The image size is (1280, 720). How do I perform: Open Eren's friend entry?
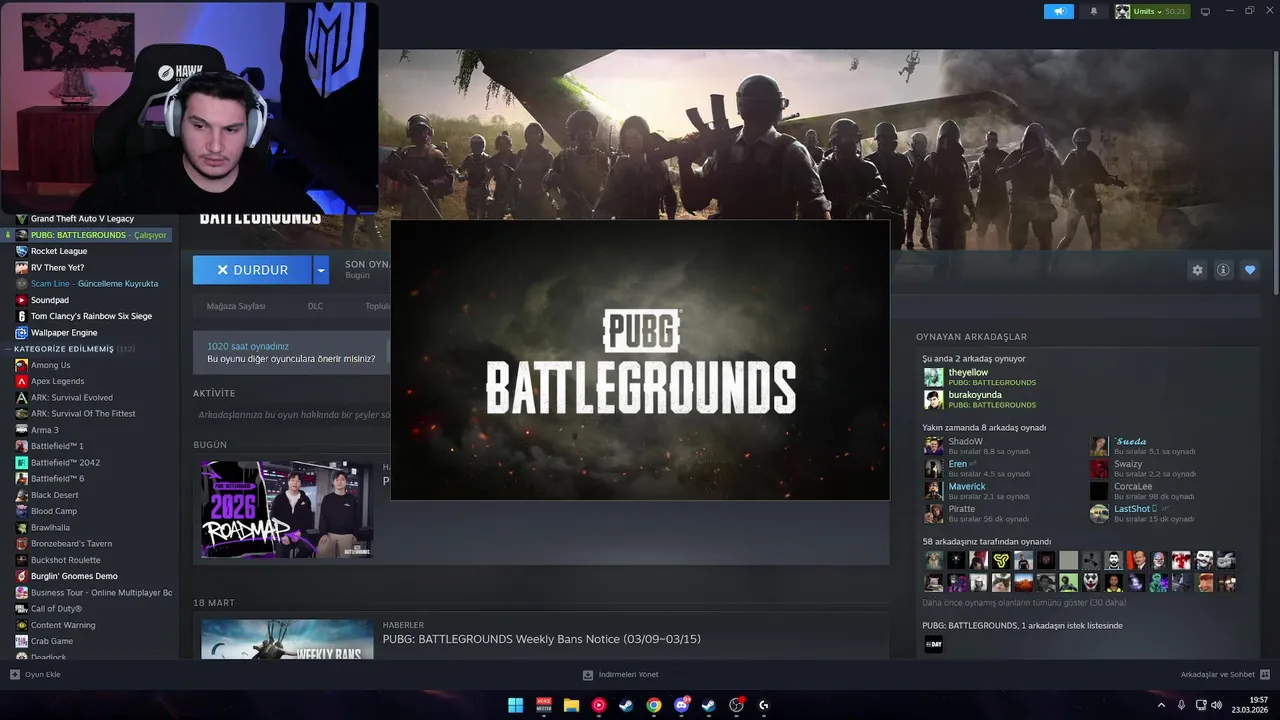[977, 468]
